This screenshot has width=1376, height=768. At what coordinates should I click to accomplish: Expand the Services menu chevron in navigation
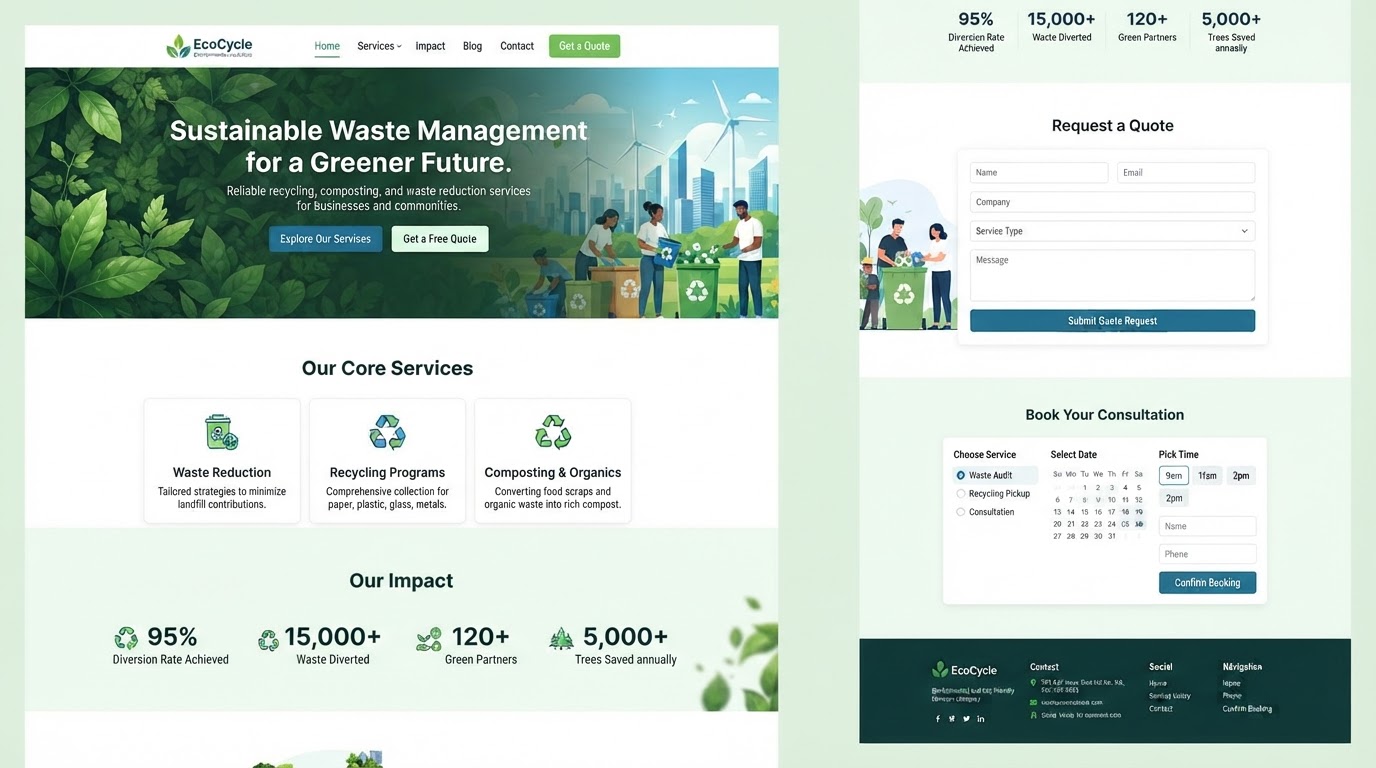[x=399, y=46]
